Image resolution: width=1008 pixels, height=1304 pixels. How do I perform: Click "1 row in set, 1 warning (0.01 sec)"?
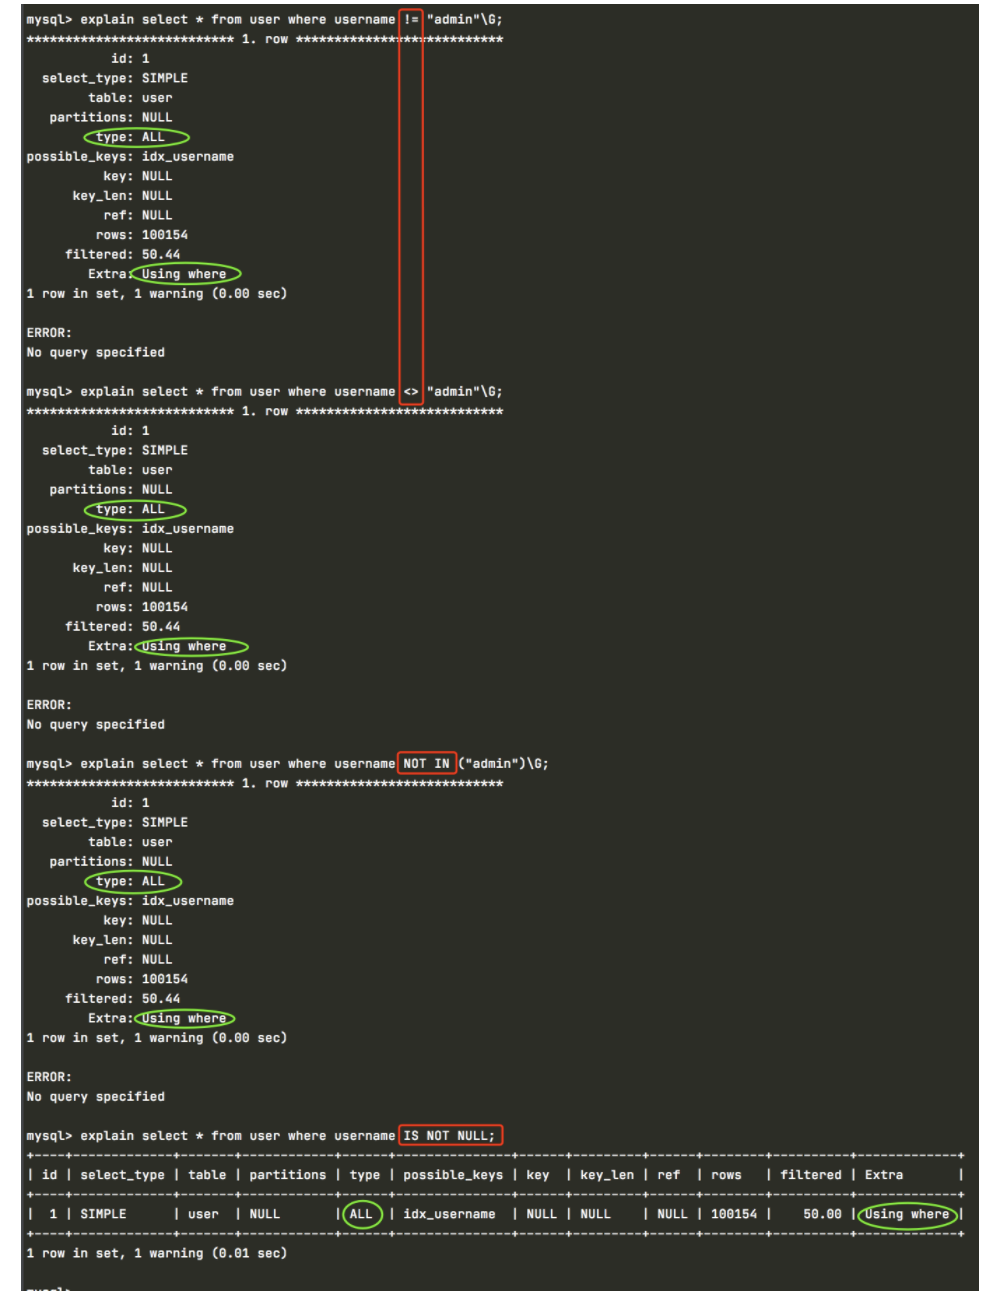pos(156,1253)
